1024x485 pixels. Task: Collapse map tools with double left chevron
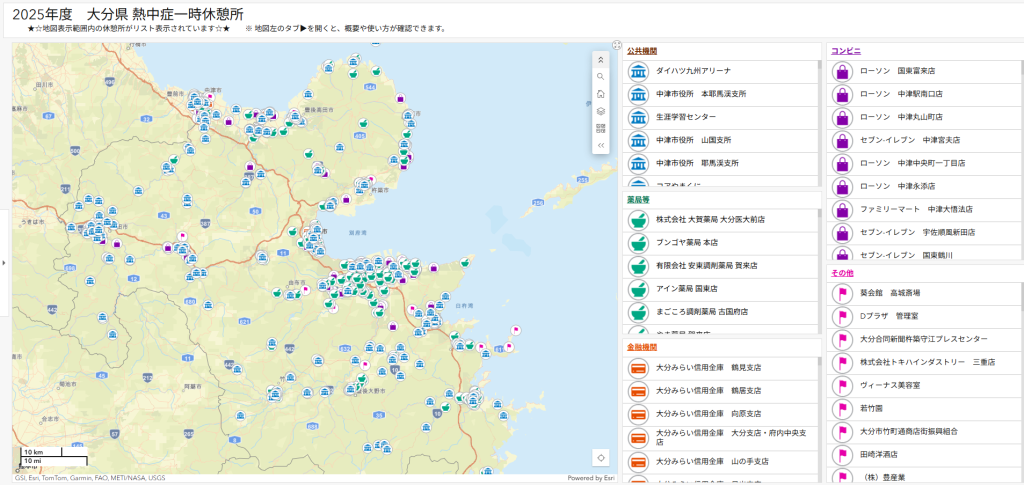[601, 145]
